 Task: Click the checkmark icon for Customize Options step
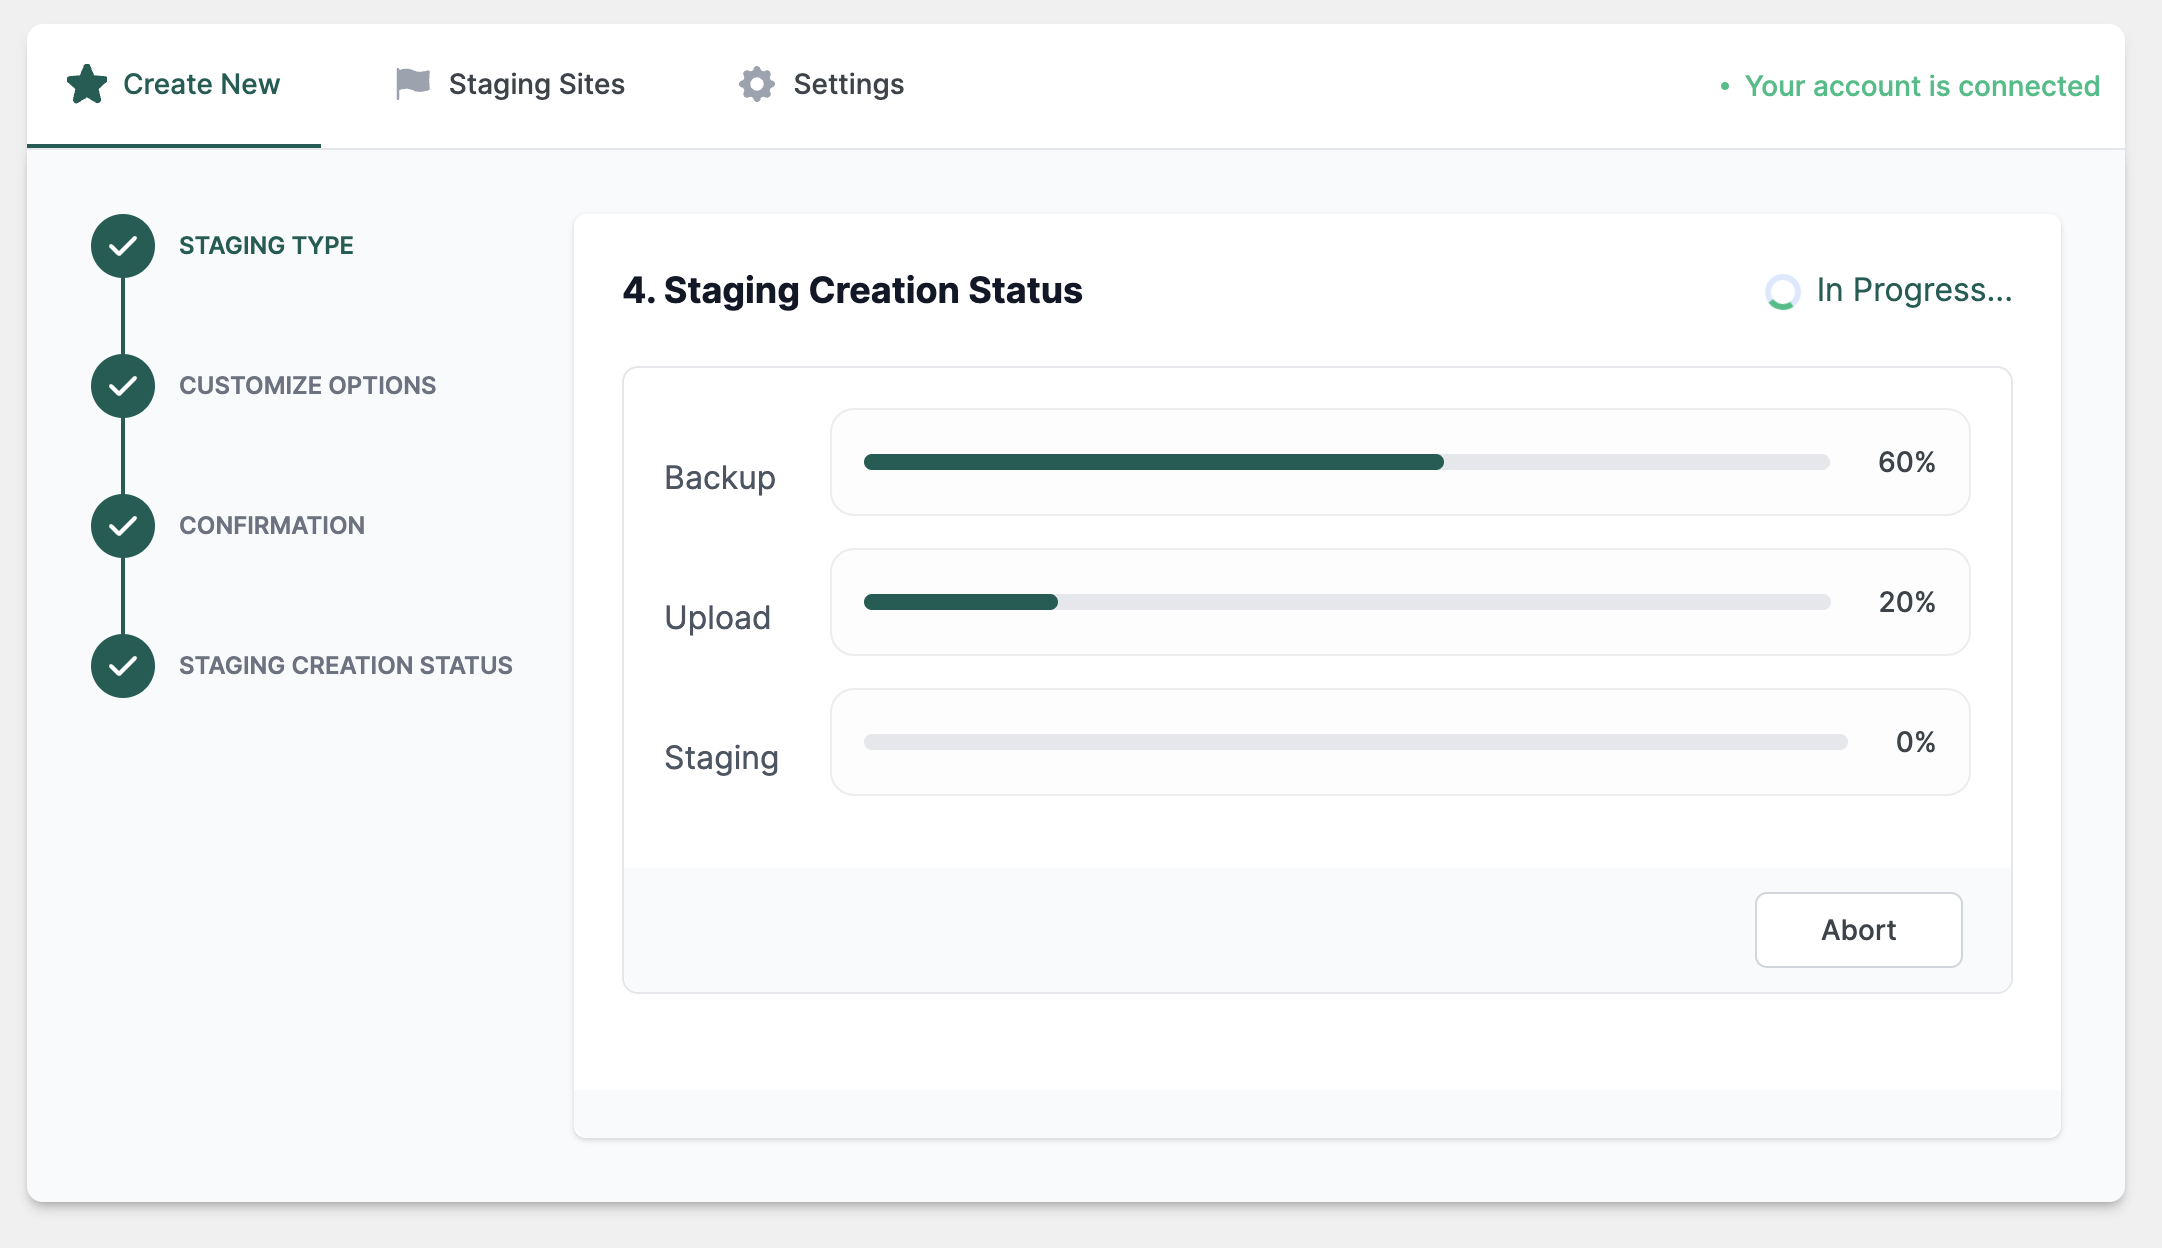[x=122, y=385]
